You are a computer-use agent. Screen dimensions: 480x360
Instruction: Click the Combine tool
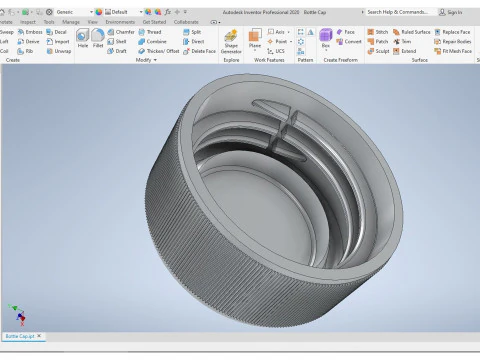click(x=152, y=42)
